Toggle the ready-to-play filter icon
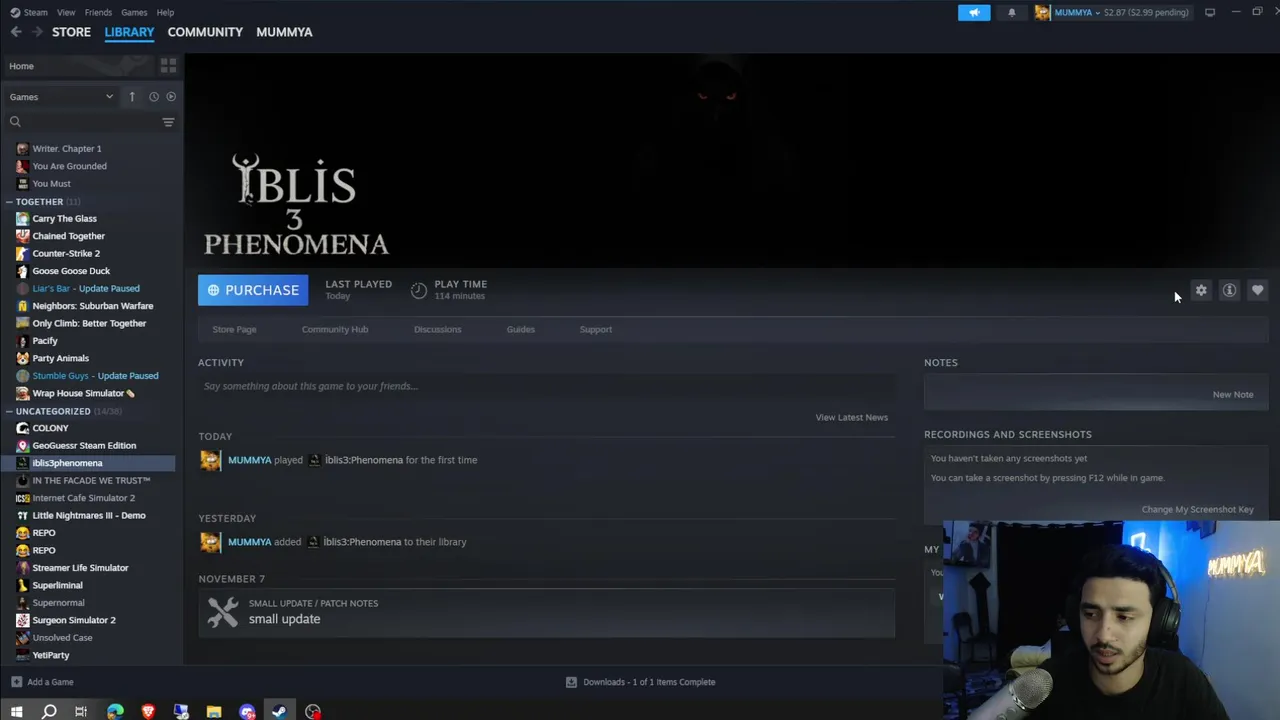 click(x=171, y=97)
